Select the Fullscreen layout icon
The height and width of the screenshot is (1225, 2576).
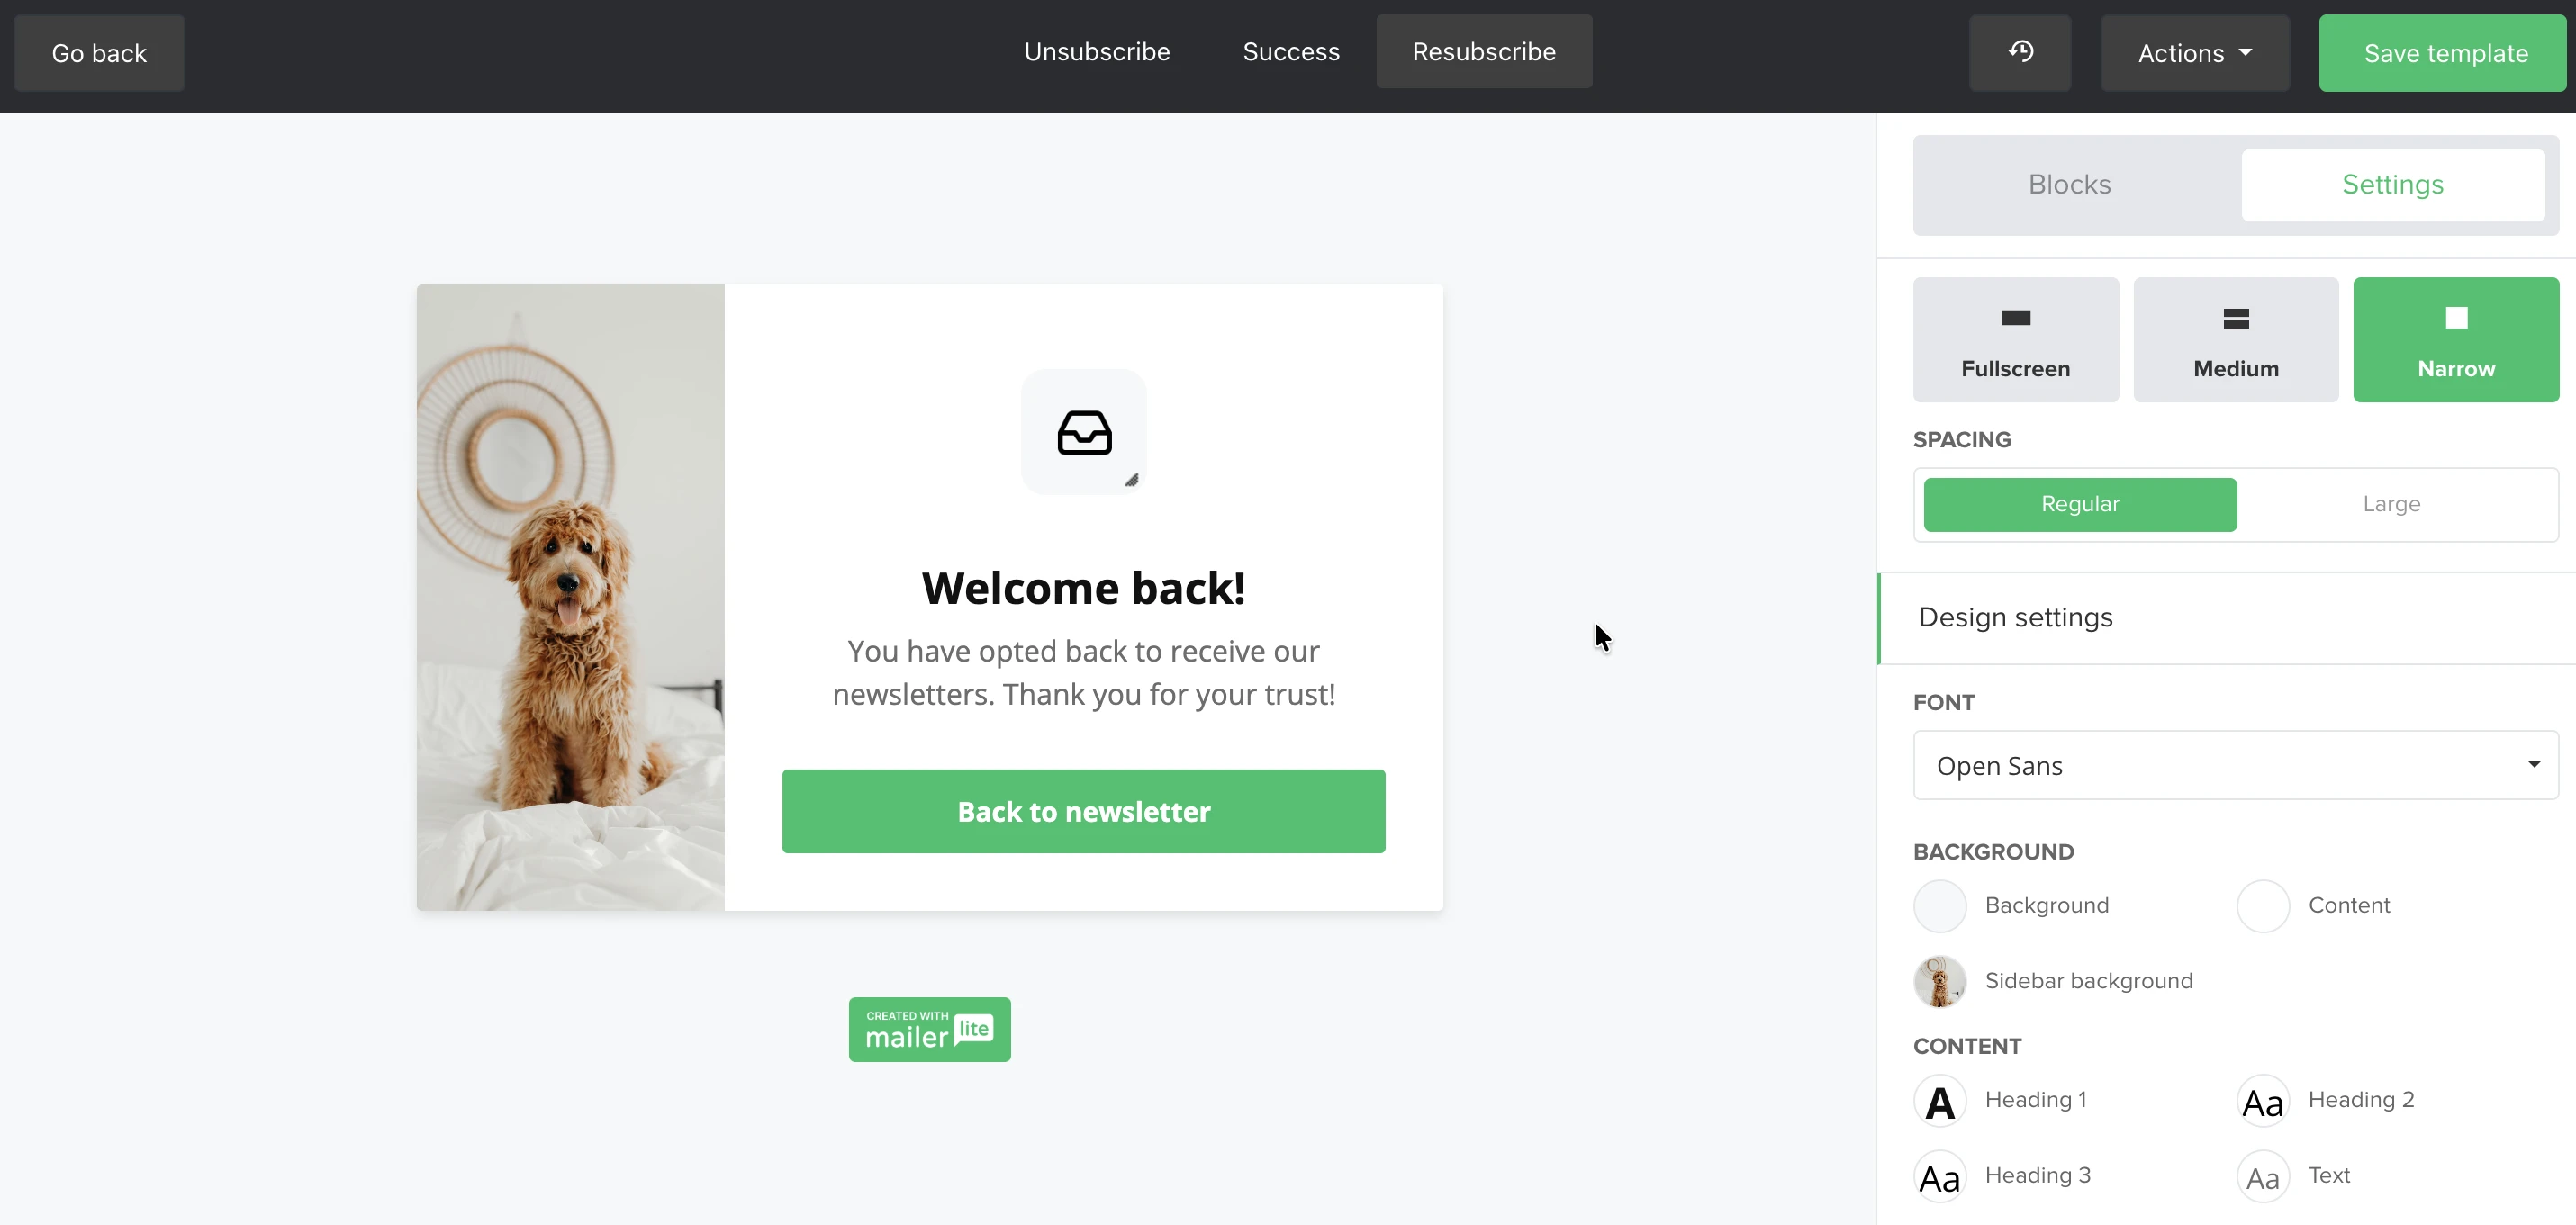click(2015, 338)
